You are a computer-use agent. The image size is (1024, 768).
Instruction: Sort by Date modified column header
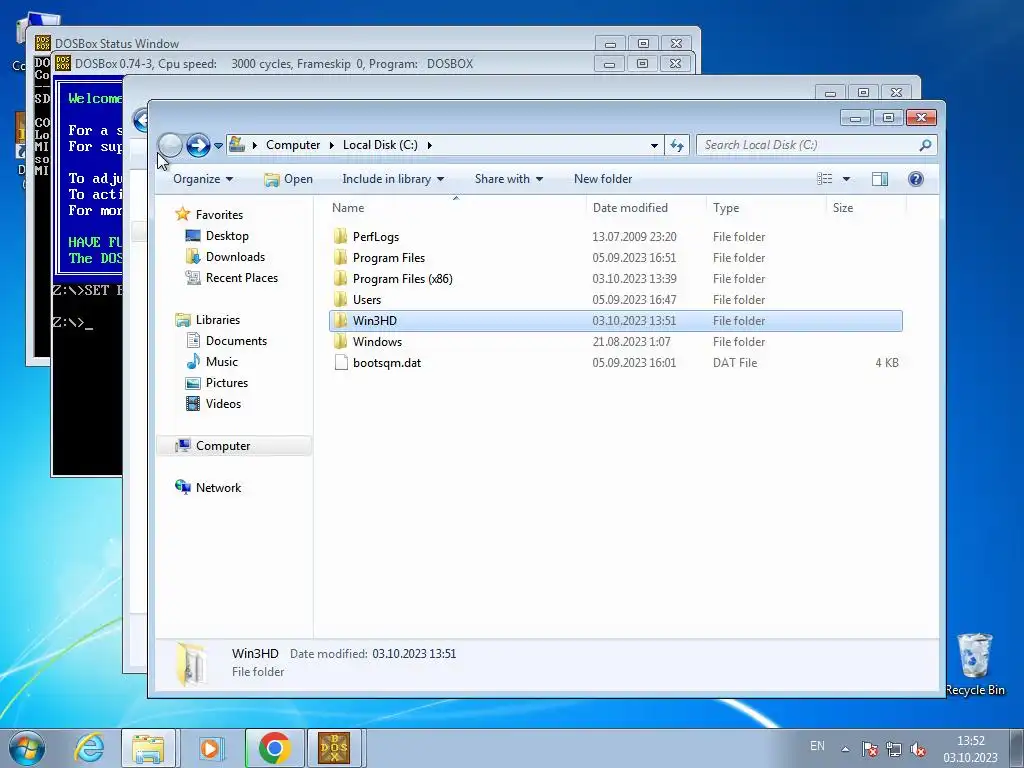pyautogui.click(x=630, y=208)
